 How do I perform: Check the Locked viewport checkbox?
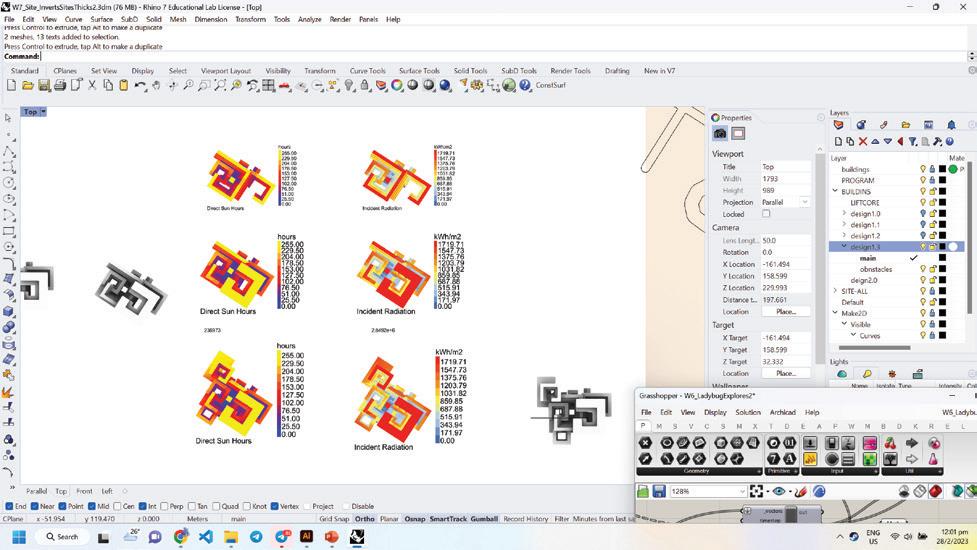[x=766, y=214]
